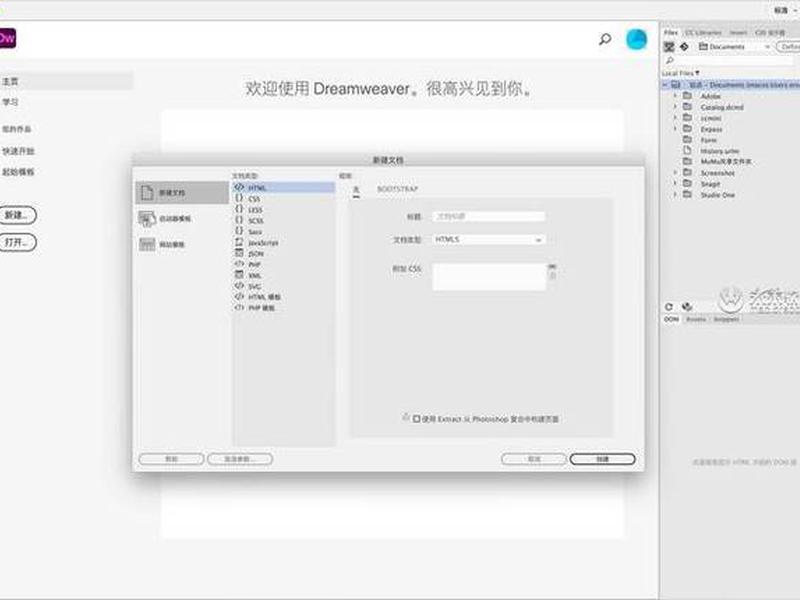Click the 附加 CSS list box
Viewport: 800px width, 600px height.
pos(489,277)
